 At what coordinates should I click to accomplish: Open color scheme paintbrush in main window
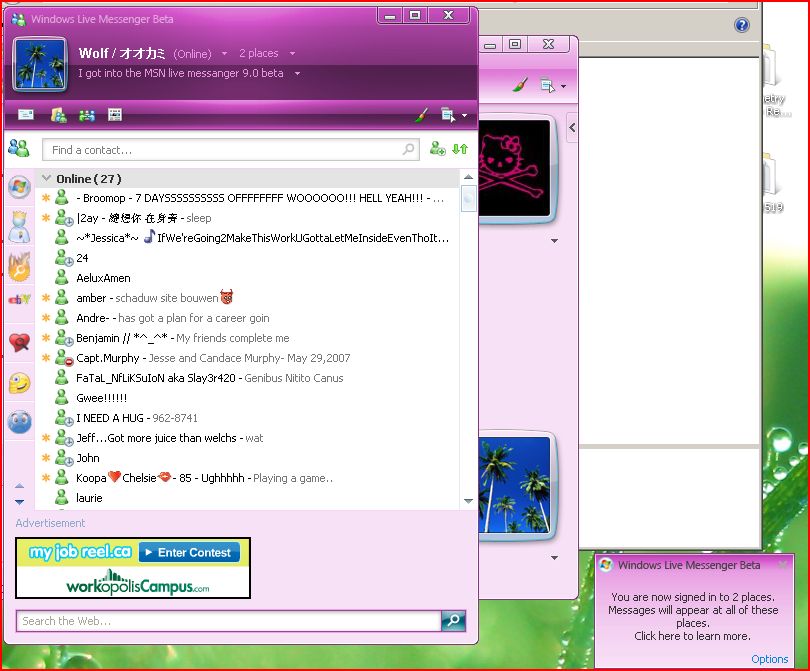click(x=422, y=115)
